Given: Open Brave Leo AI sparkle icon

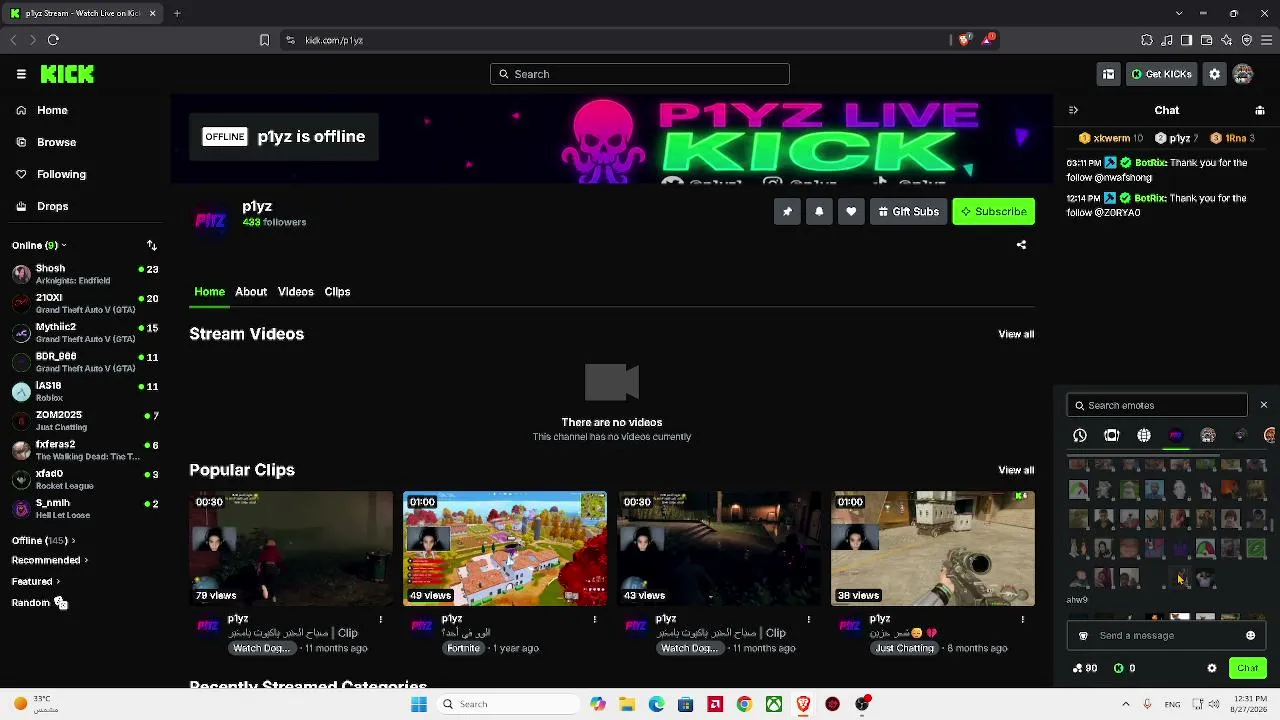Looking at the screenshot, I should 1227,40.
